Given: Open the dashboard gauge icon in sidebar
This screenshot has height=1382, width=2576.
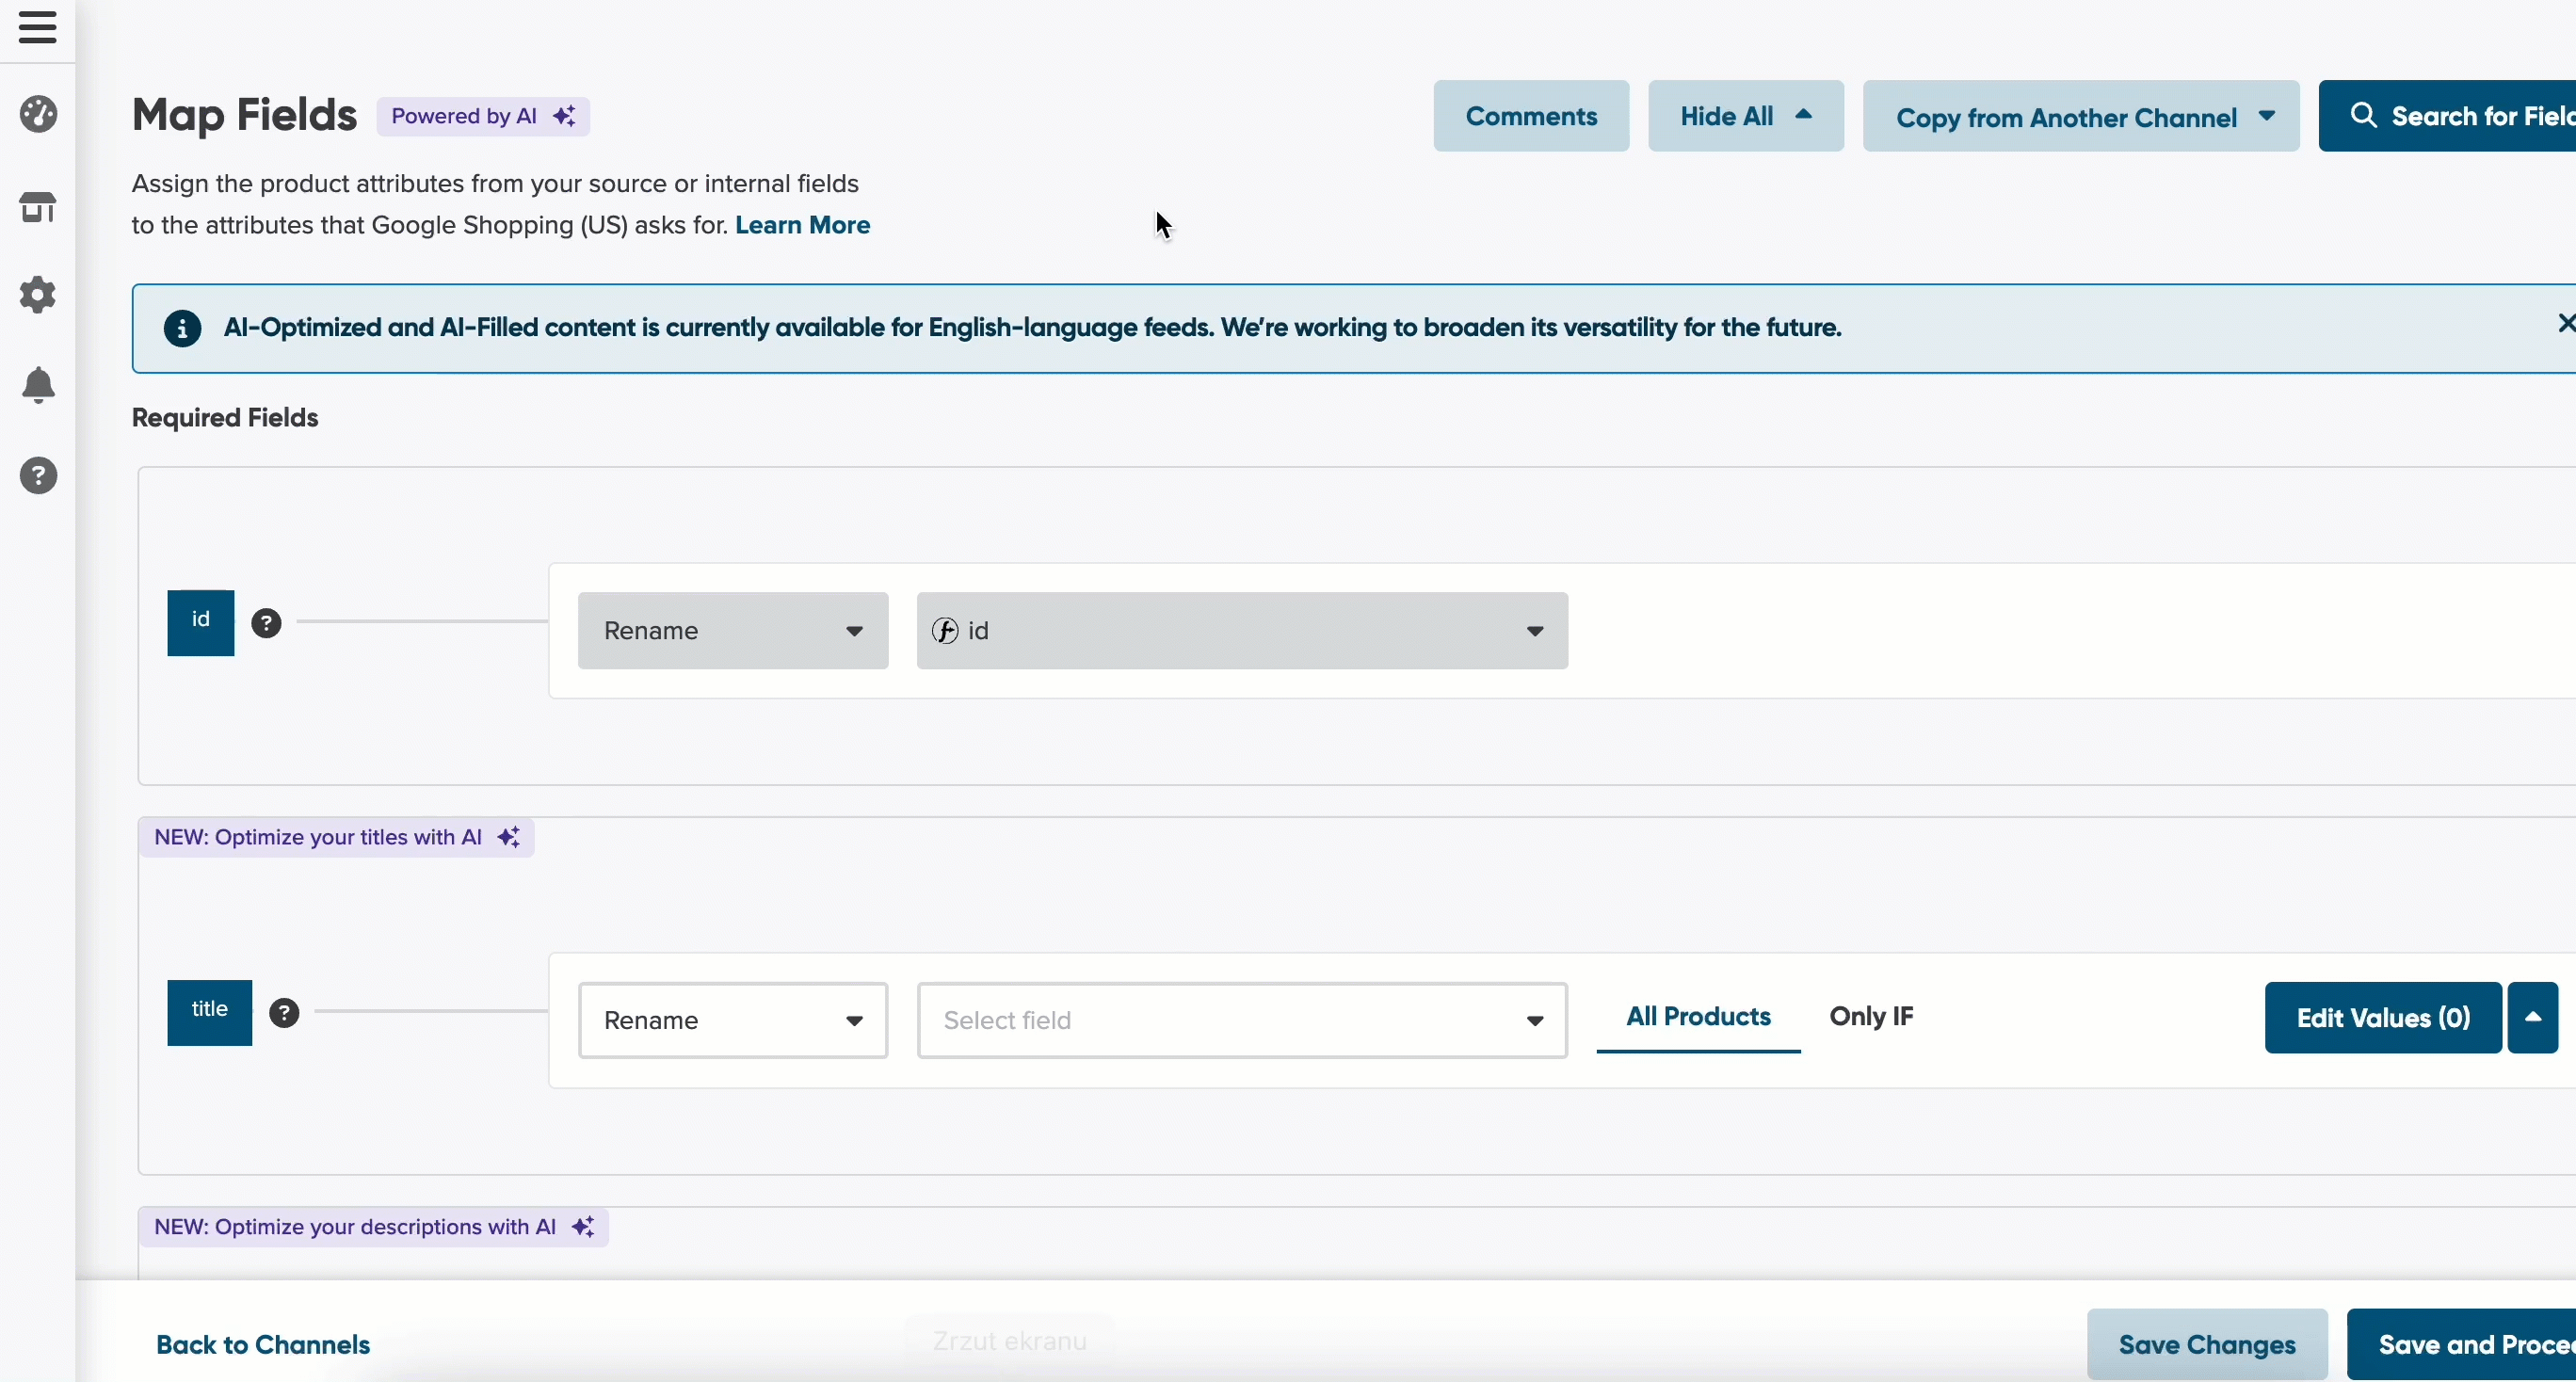Looking at the screenshot, I should [x=38, y=114].
